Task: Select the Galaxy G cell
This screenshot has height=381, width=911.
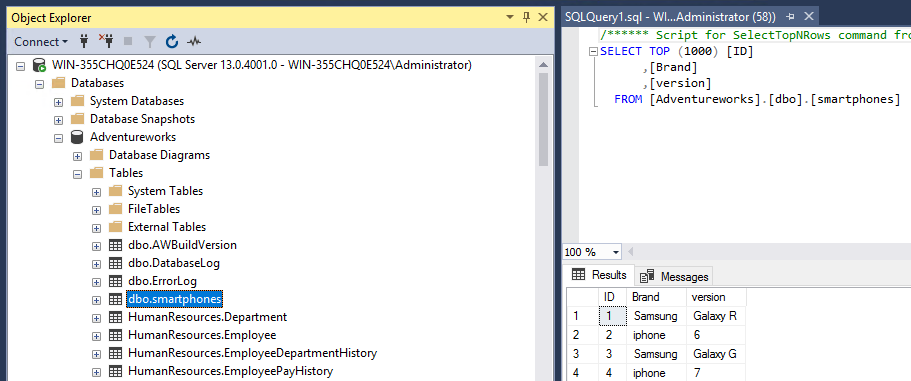Action: [x=716, y=354]
